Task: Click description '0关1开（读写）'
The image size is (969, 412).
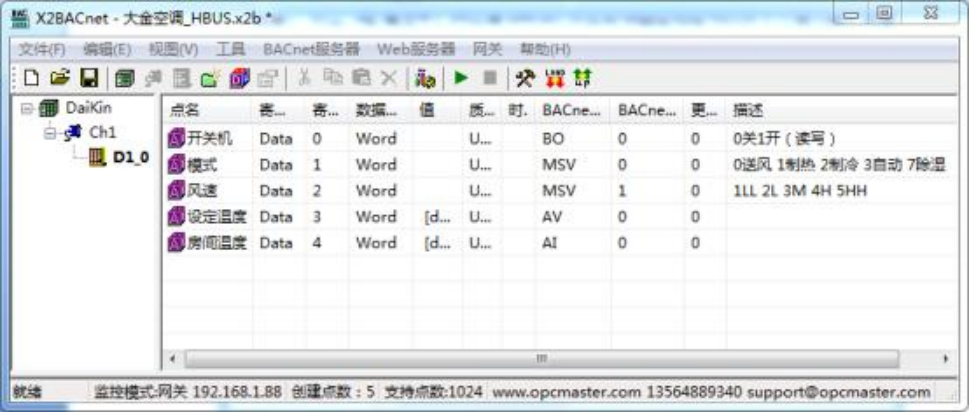Action: pyautogui.click(x=784, y=138)
